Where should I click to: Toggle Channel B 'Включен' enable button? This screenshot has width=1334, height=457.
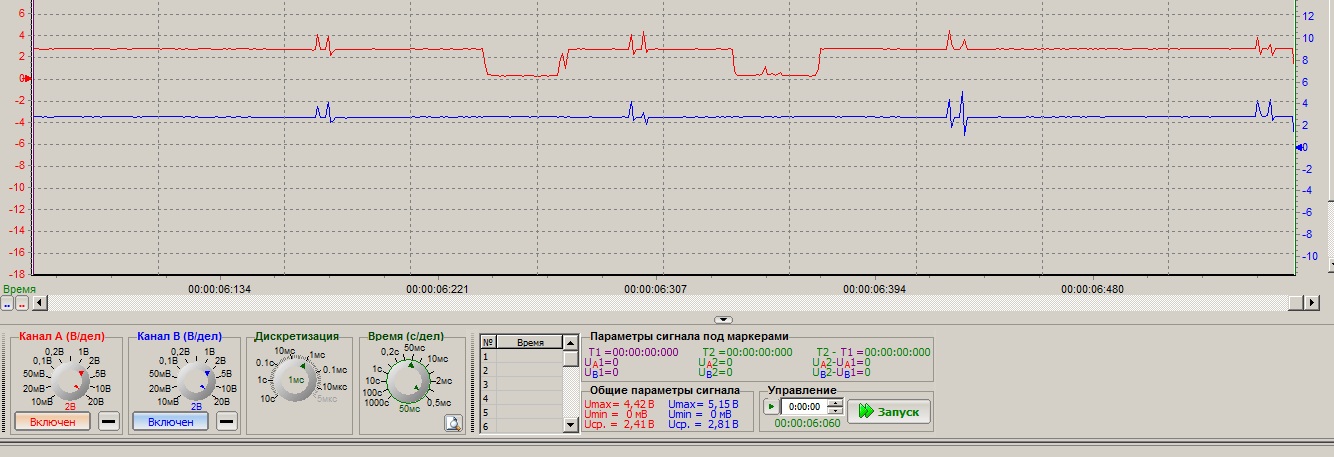coord(170,422)
